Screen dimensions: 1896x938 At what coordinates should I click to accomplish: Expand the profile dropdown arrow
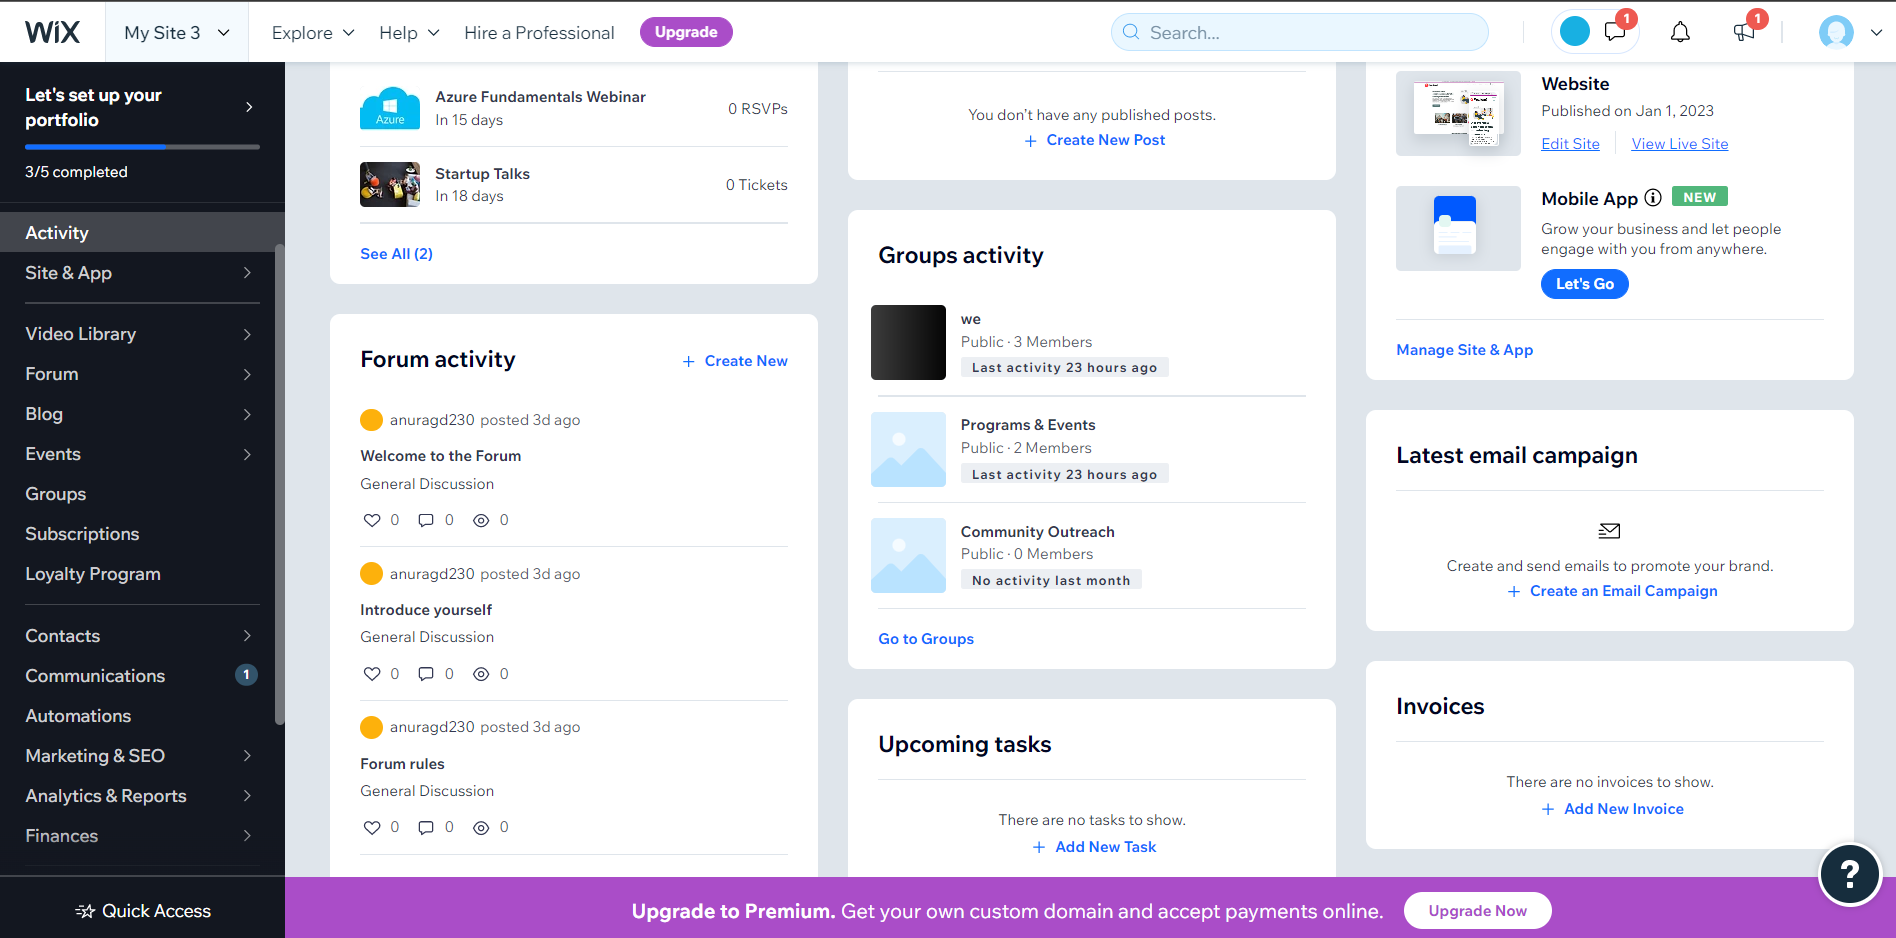pos(1876,32)
